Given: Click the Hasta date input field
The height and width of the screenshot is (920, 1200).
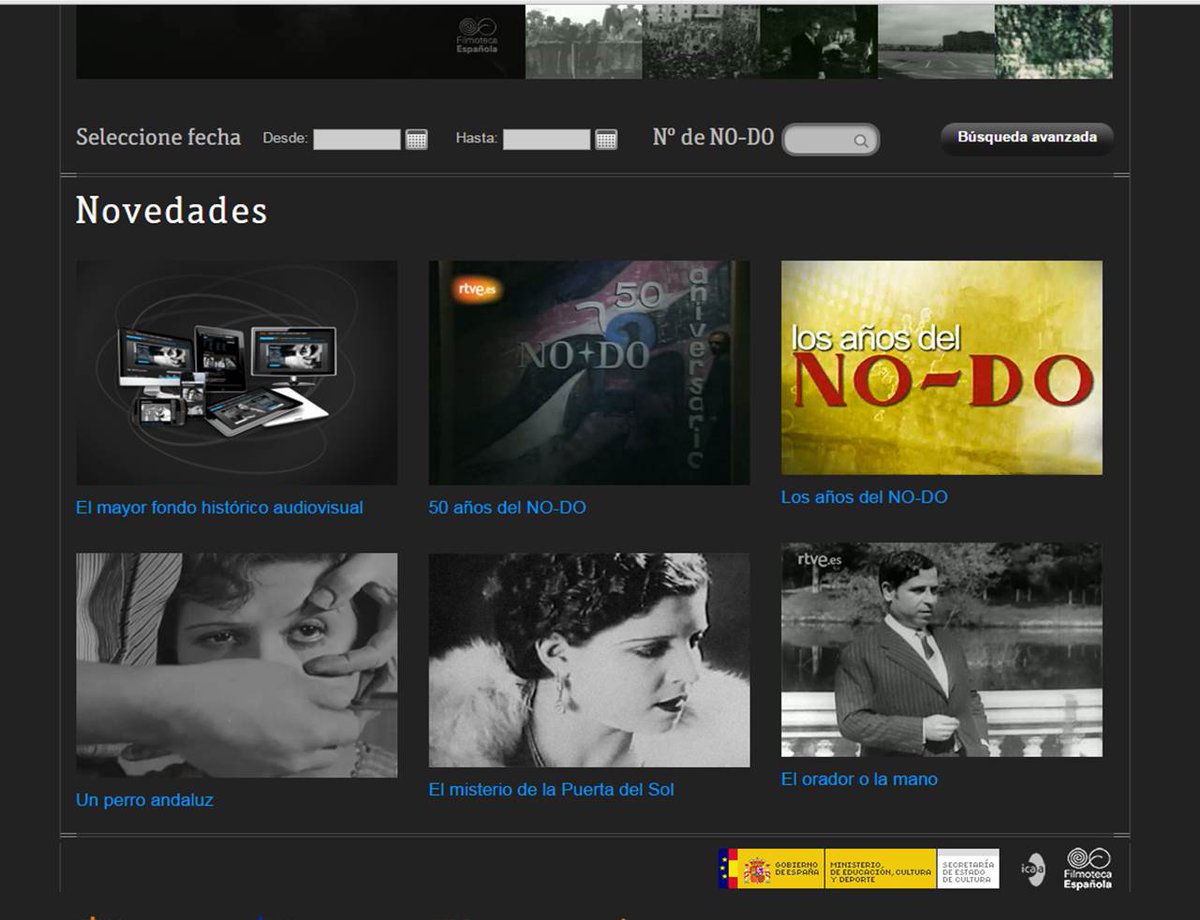Looking at the screenshot, I should point(546,139).
